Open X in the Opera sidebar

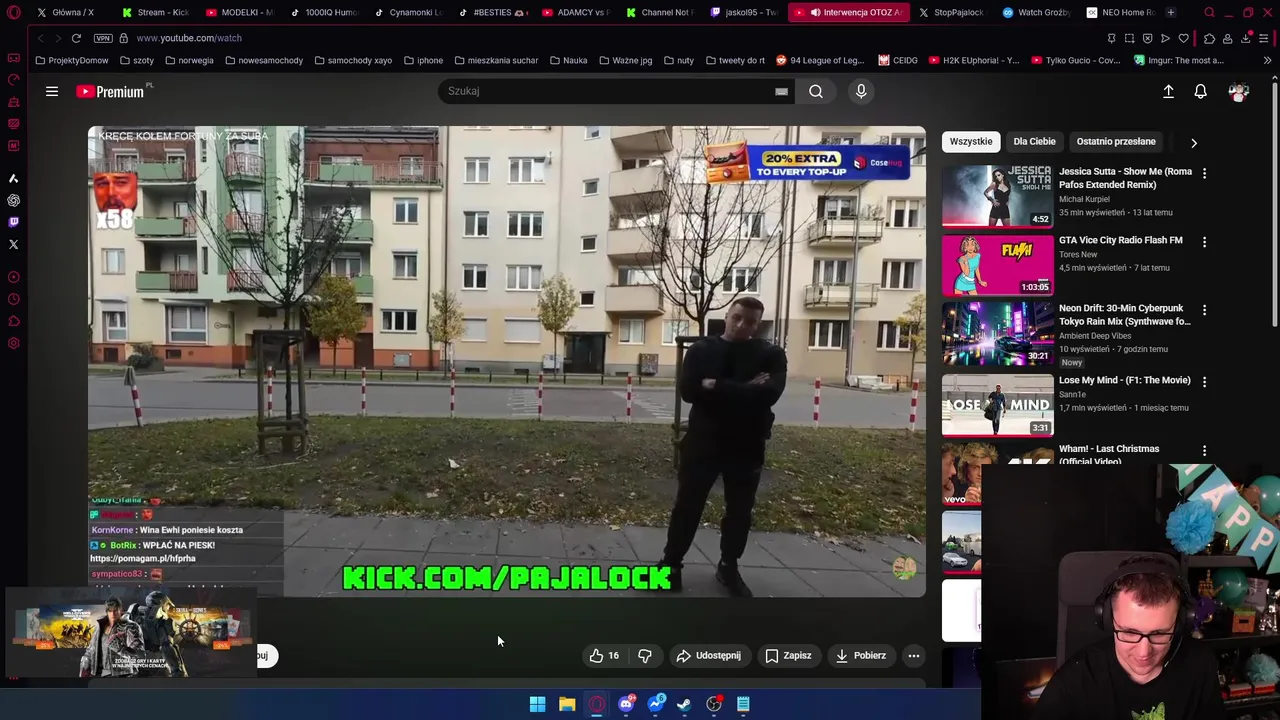13,244
